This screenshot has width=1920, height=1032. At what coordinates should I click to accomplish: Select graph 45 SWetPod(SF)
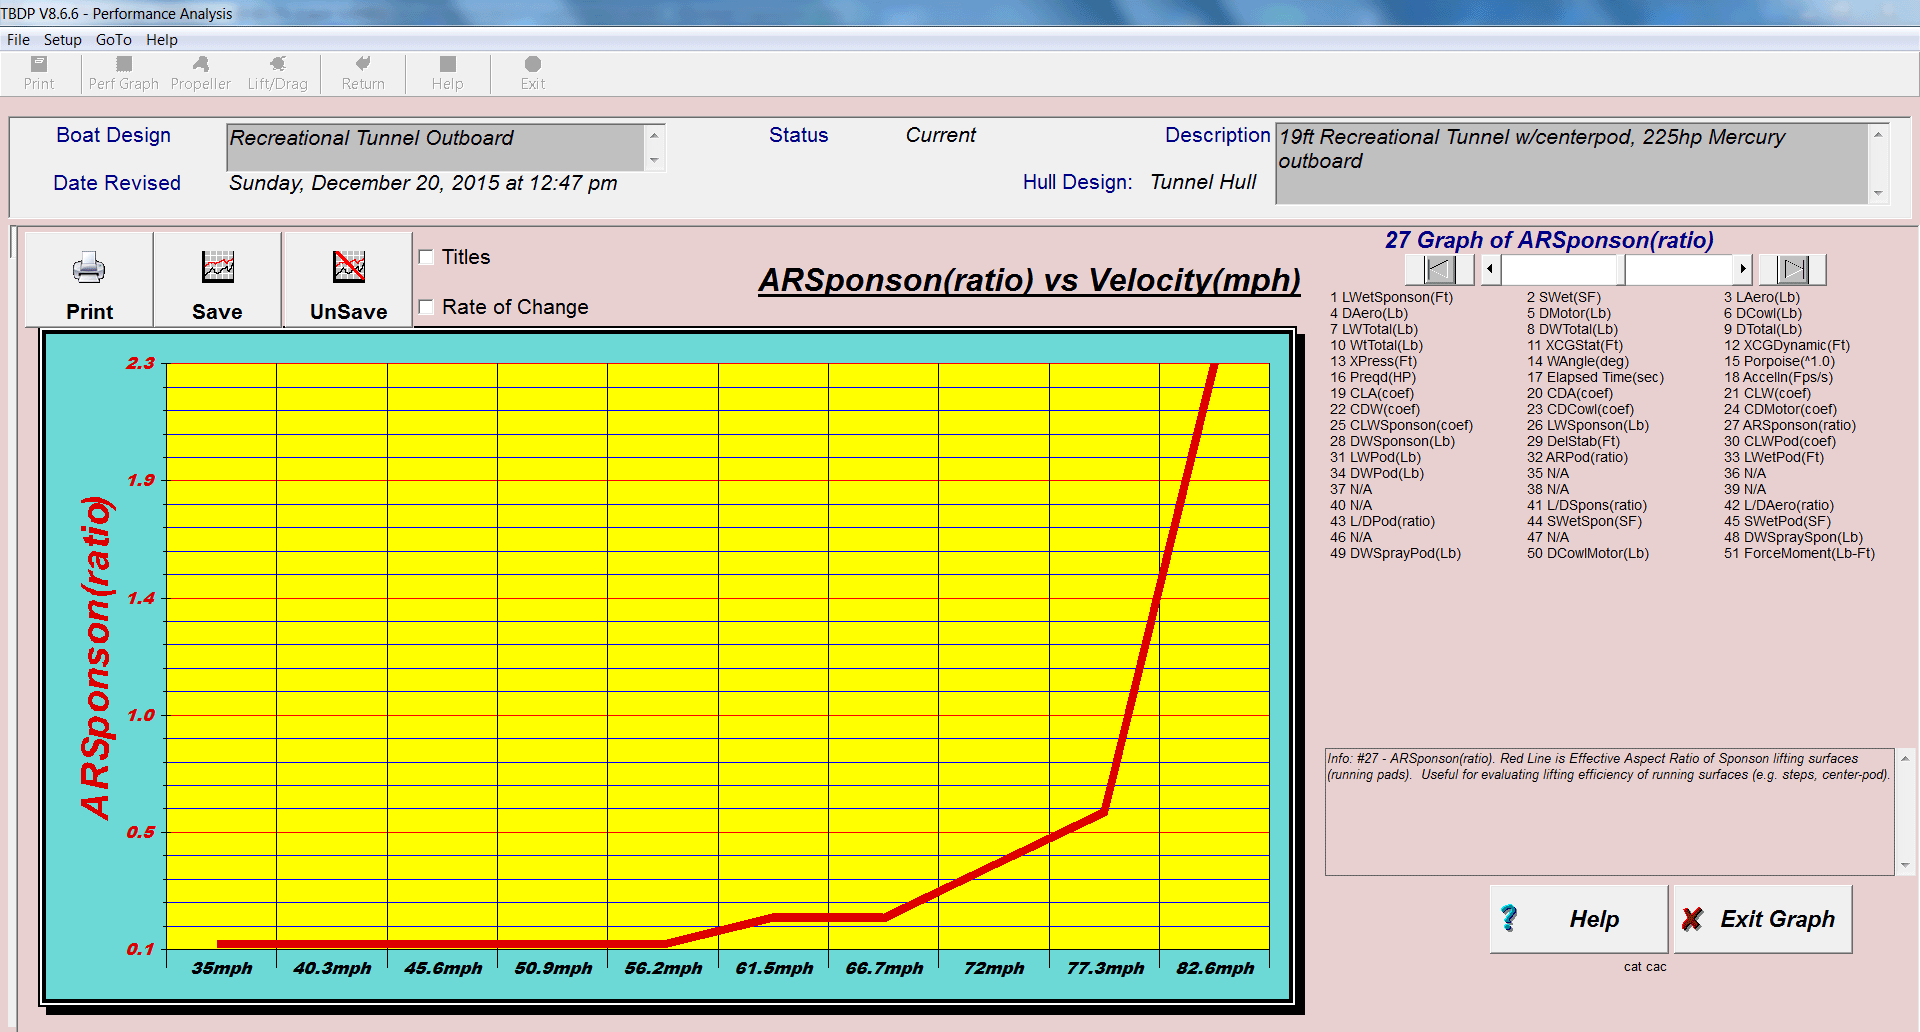click(1777, 521)
